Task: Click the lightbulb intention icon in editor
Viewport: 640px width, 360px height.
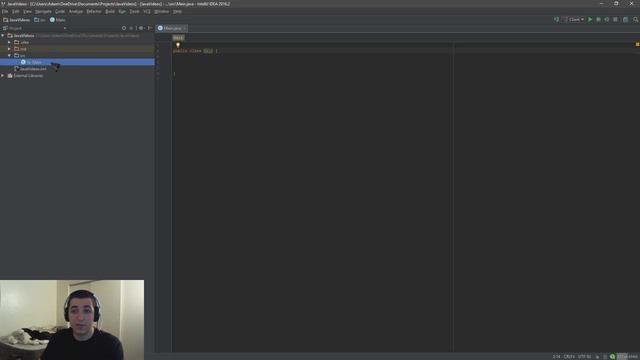Action: (178, 45)
